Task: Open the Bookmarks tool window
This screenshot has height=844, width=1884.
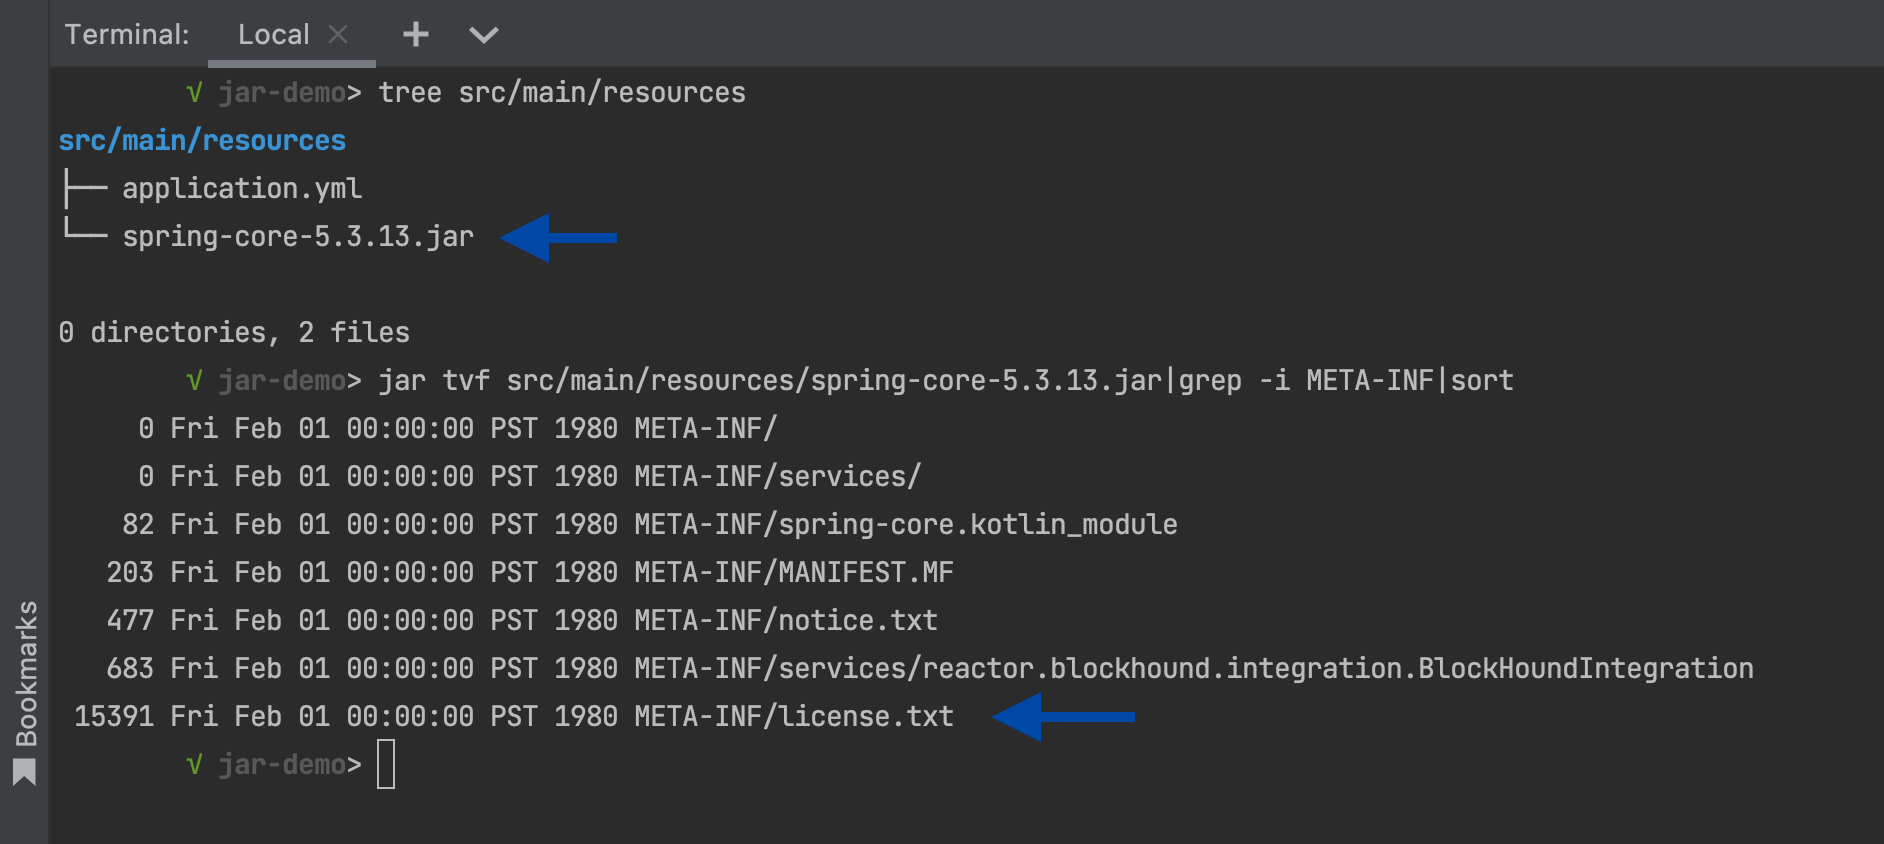Action: click(x=26, y=673)
